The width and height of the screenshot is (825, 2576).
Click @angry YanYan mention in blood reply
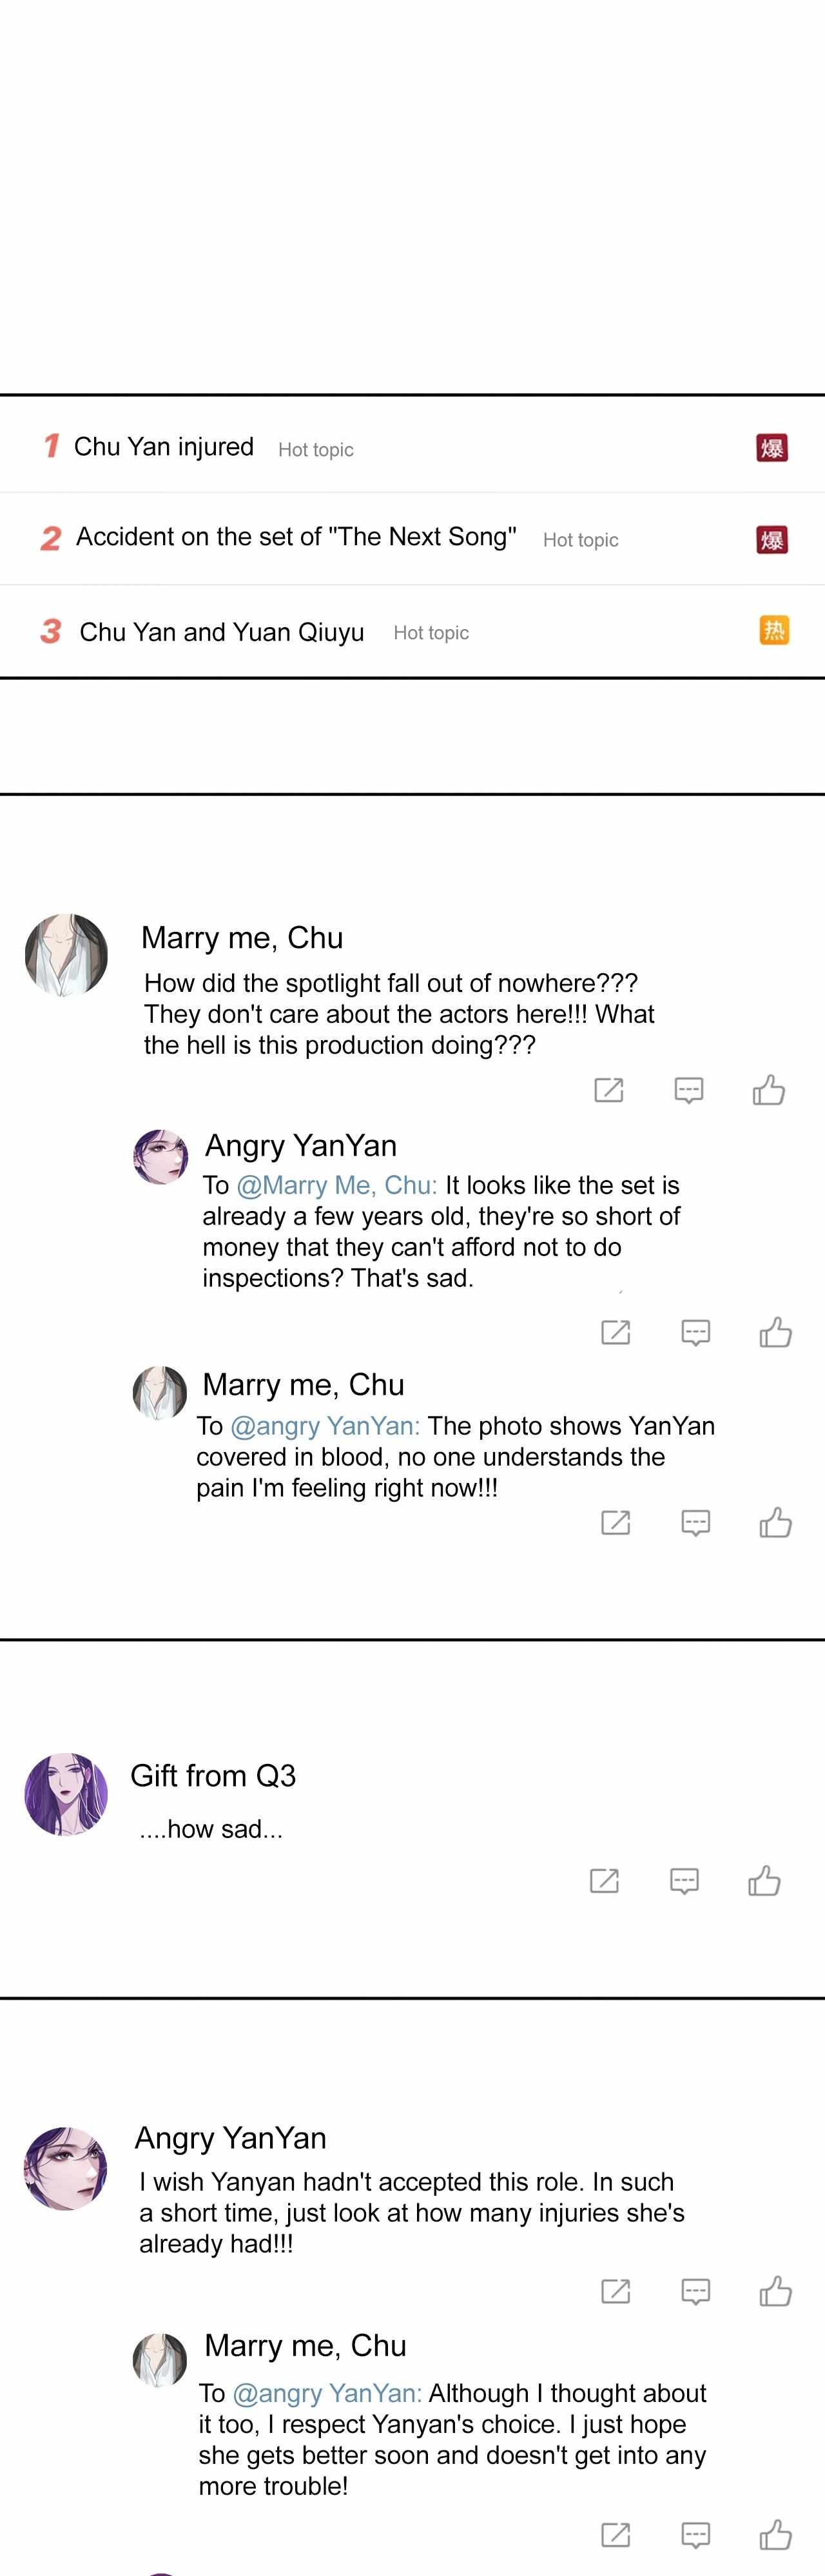pyautogui.click(x=325, y=1425)
